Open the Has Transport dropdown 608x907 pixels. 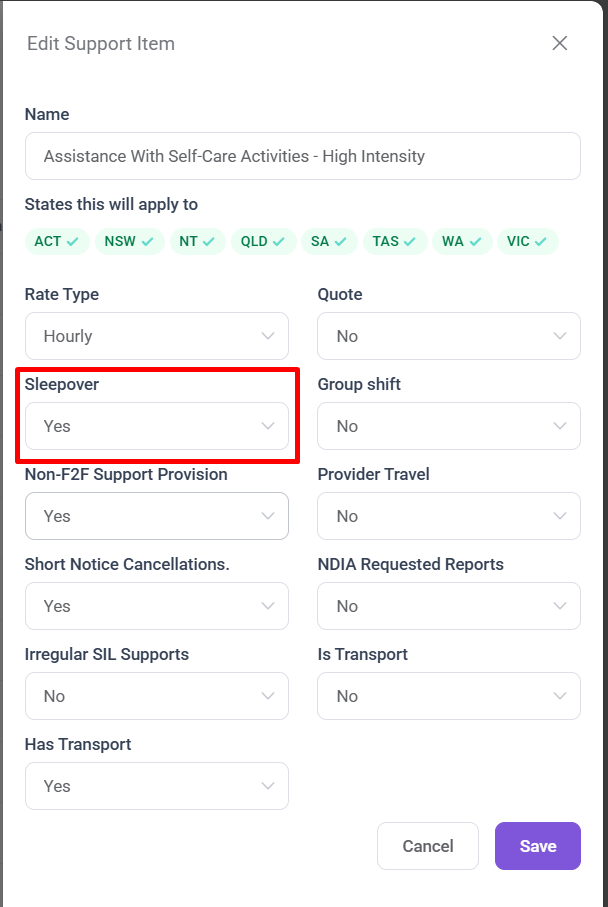pyautogui.click(x=156, y=786)
